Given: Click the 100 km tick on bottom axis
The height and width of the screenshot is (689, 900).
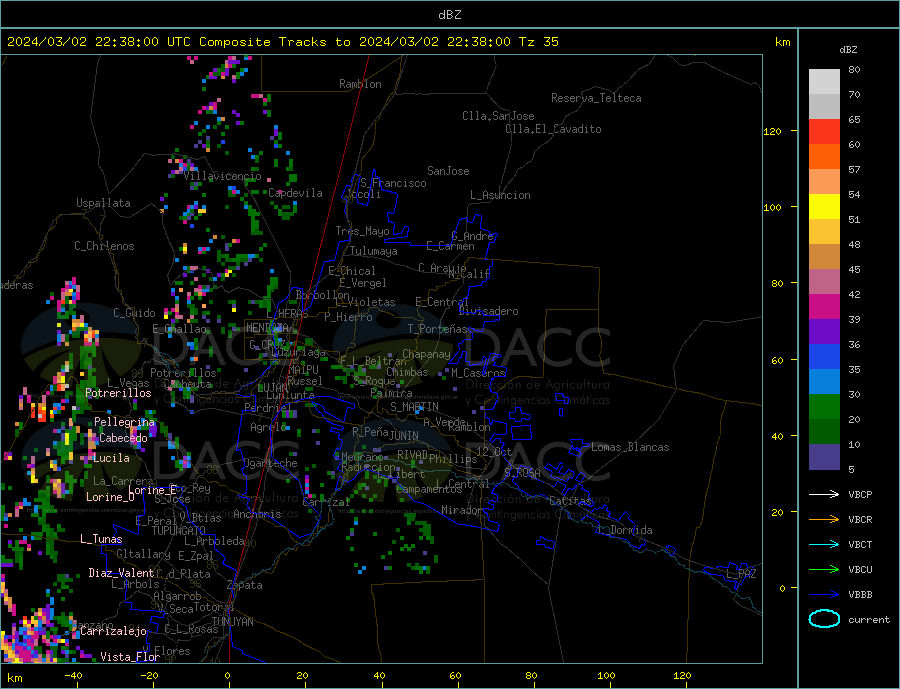Looking at the screenshot, I should click(606, 676).
